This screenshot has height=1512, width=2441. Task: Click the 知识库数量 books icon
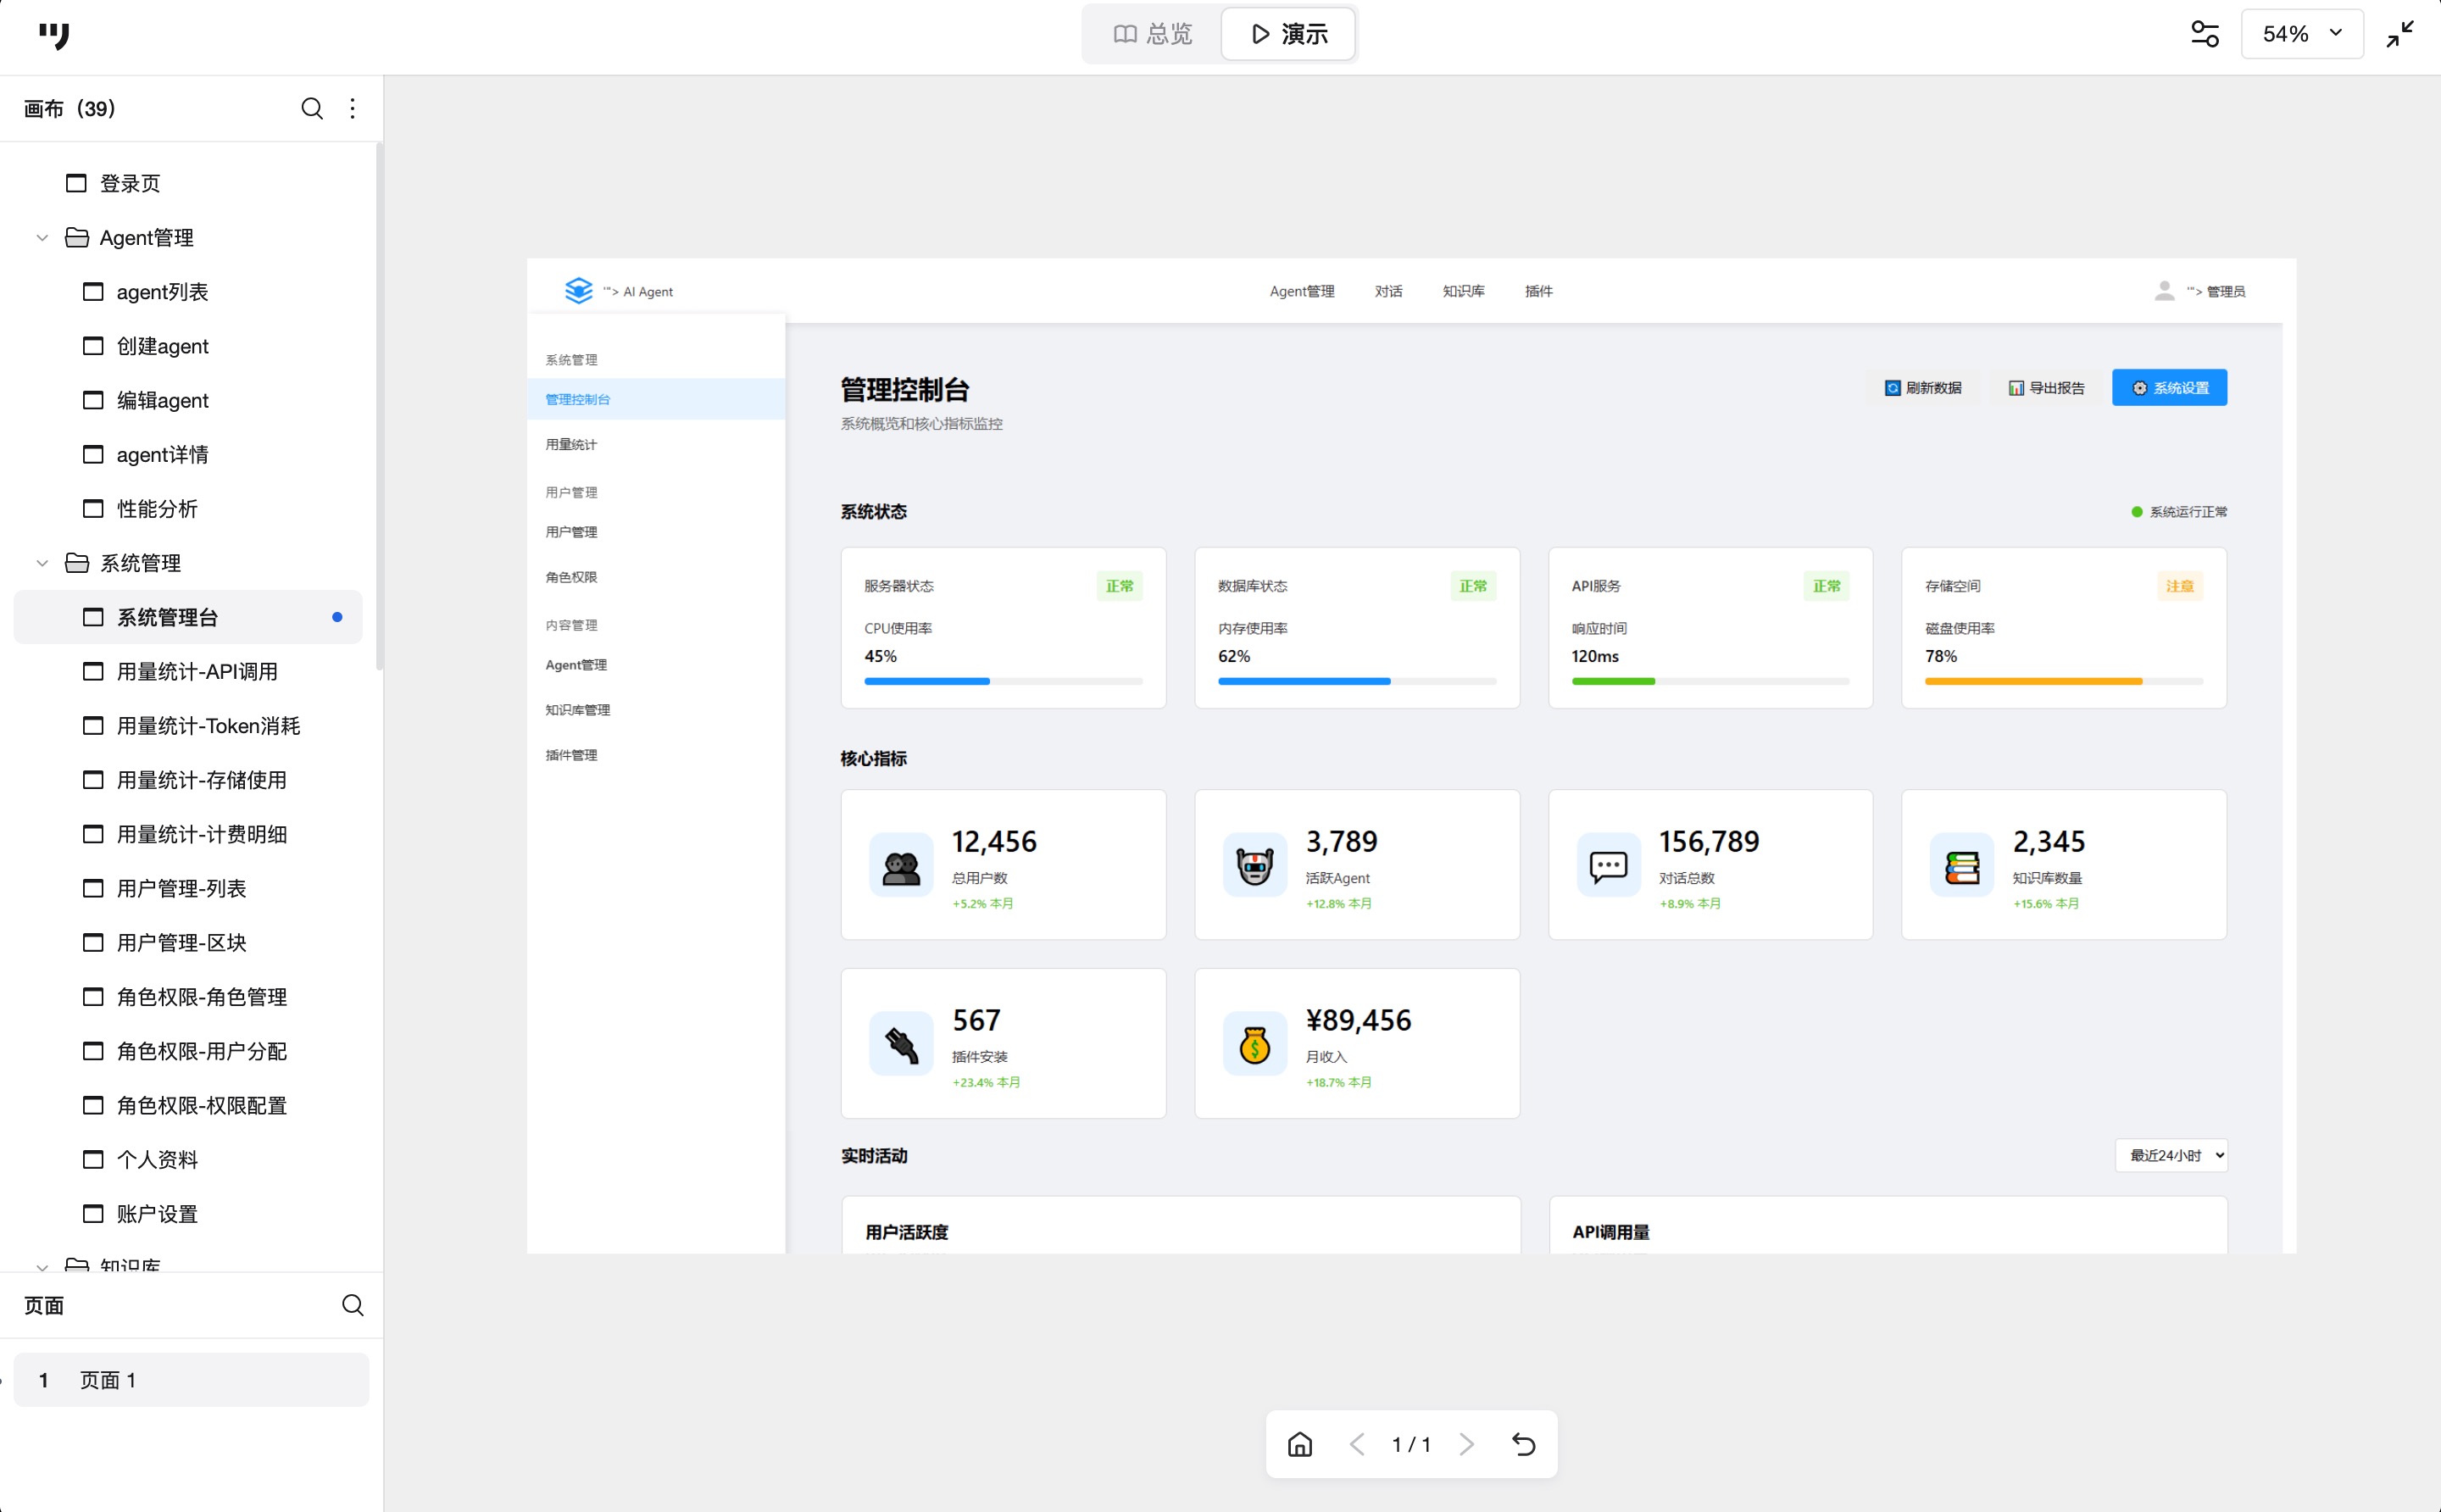(x=1962, y=865)
